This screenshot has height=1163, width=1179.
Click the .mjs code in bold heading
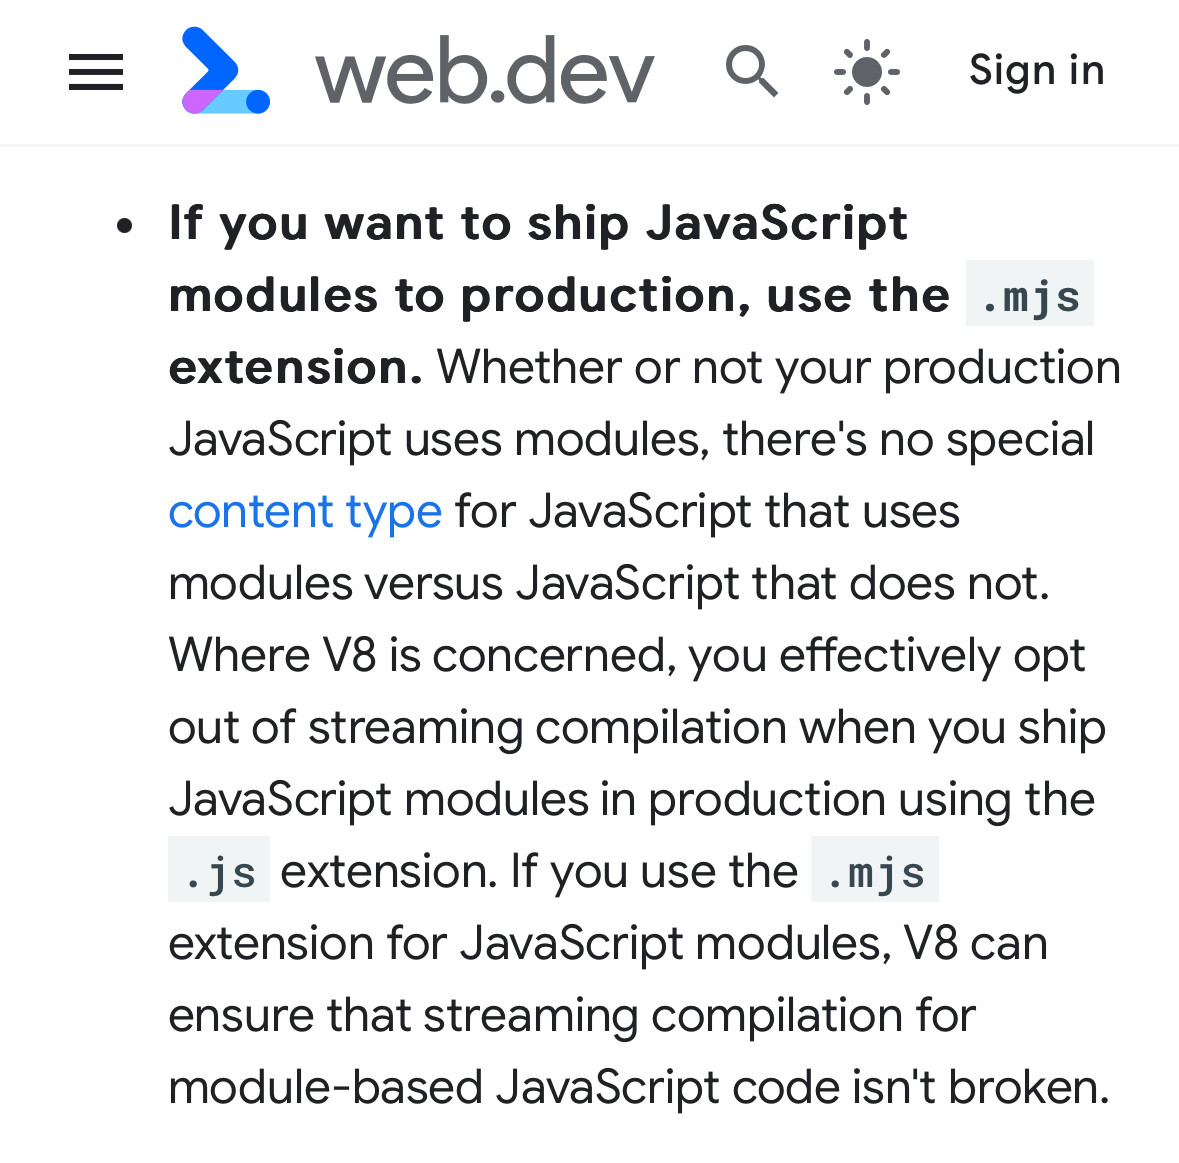point(1029,293)
